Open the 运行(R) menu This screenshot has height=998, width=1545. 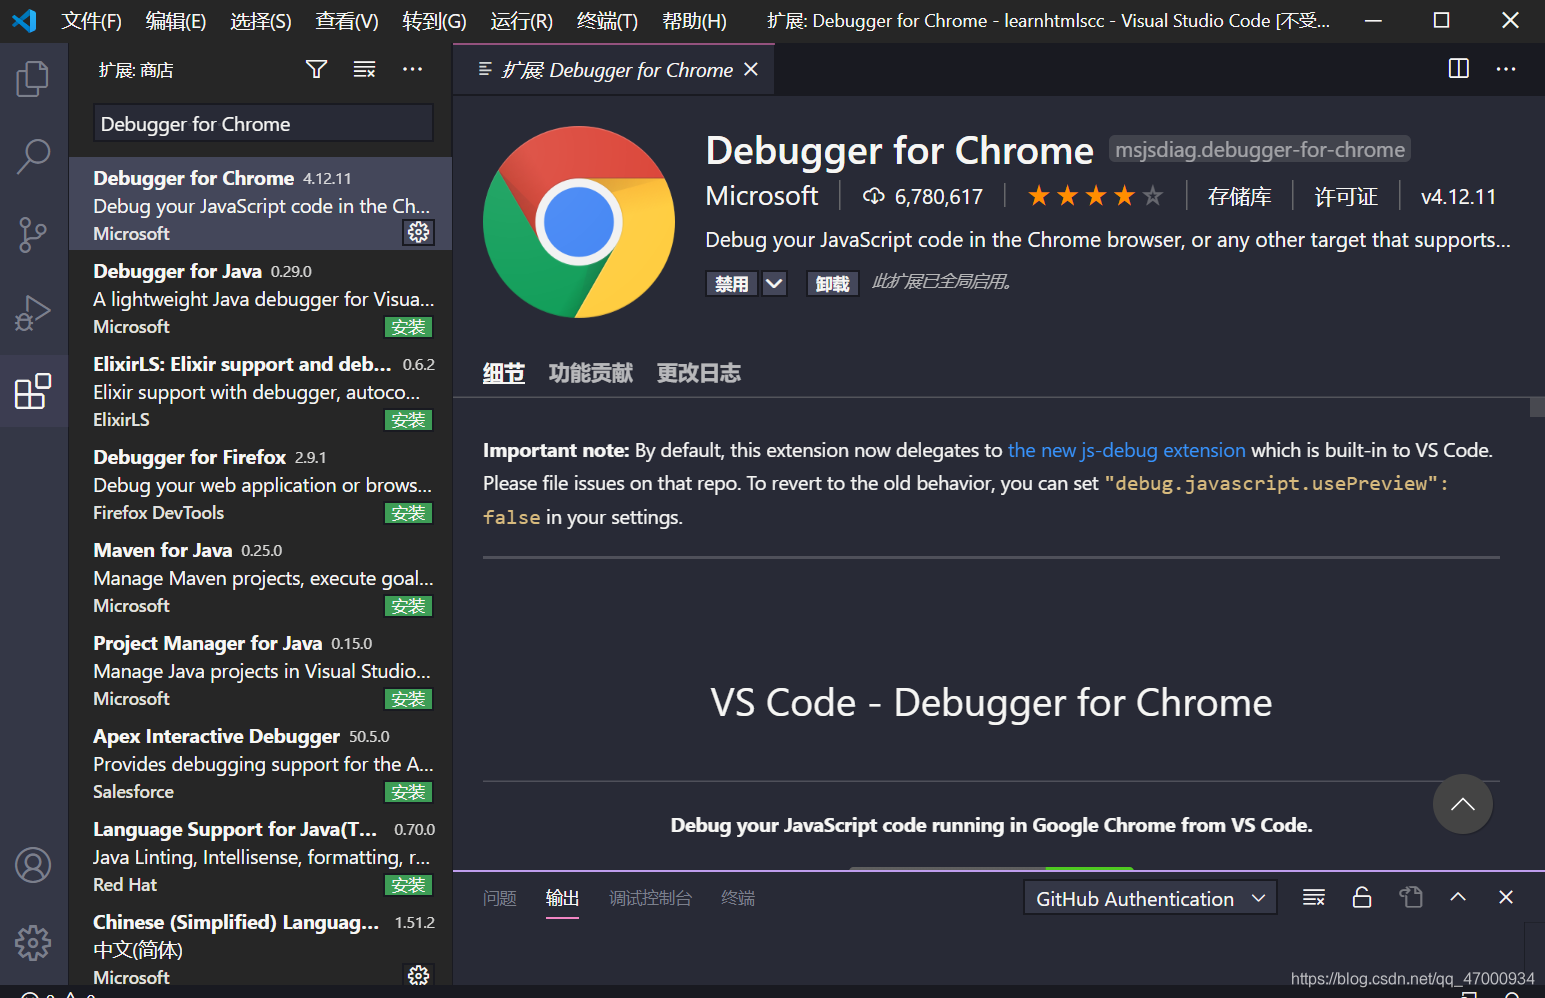pyautogui.click(x=521, y=21)
